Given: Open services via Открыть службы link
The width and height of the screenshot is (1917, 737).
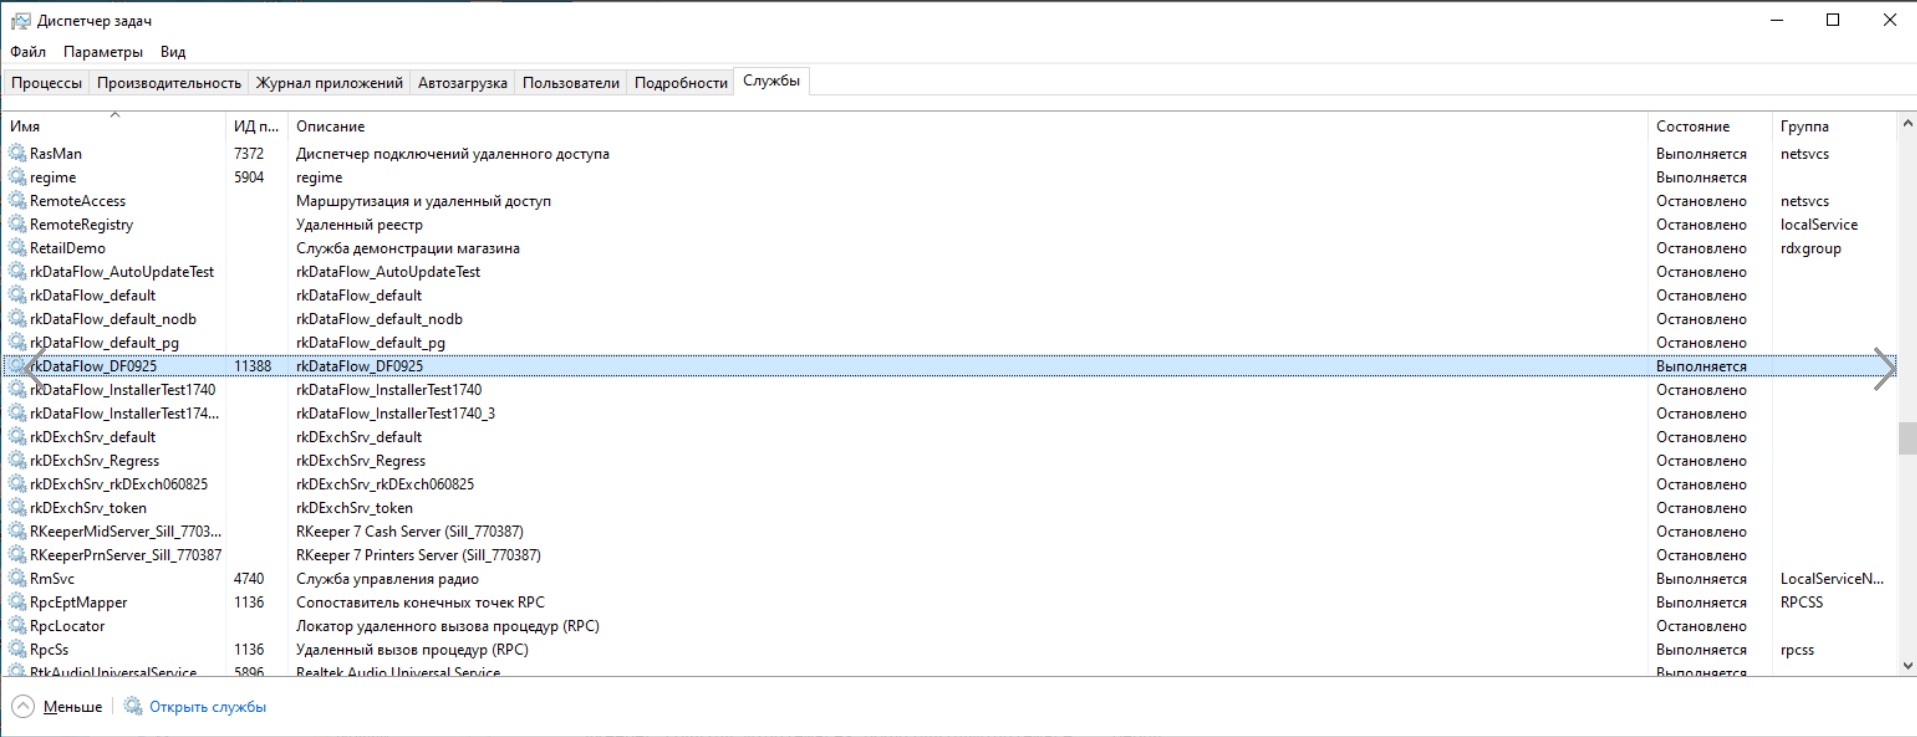Looking at the screenshot, I should [207, 707].
